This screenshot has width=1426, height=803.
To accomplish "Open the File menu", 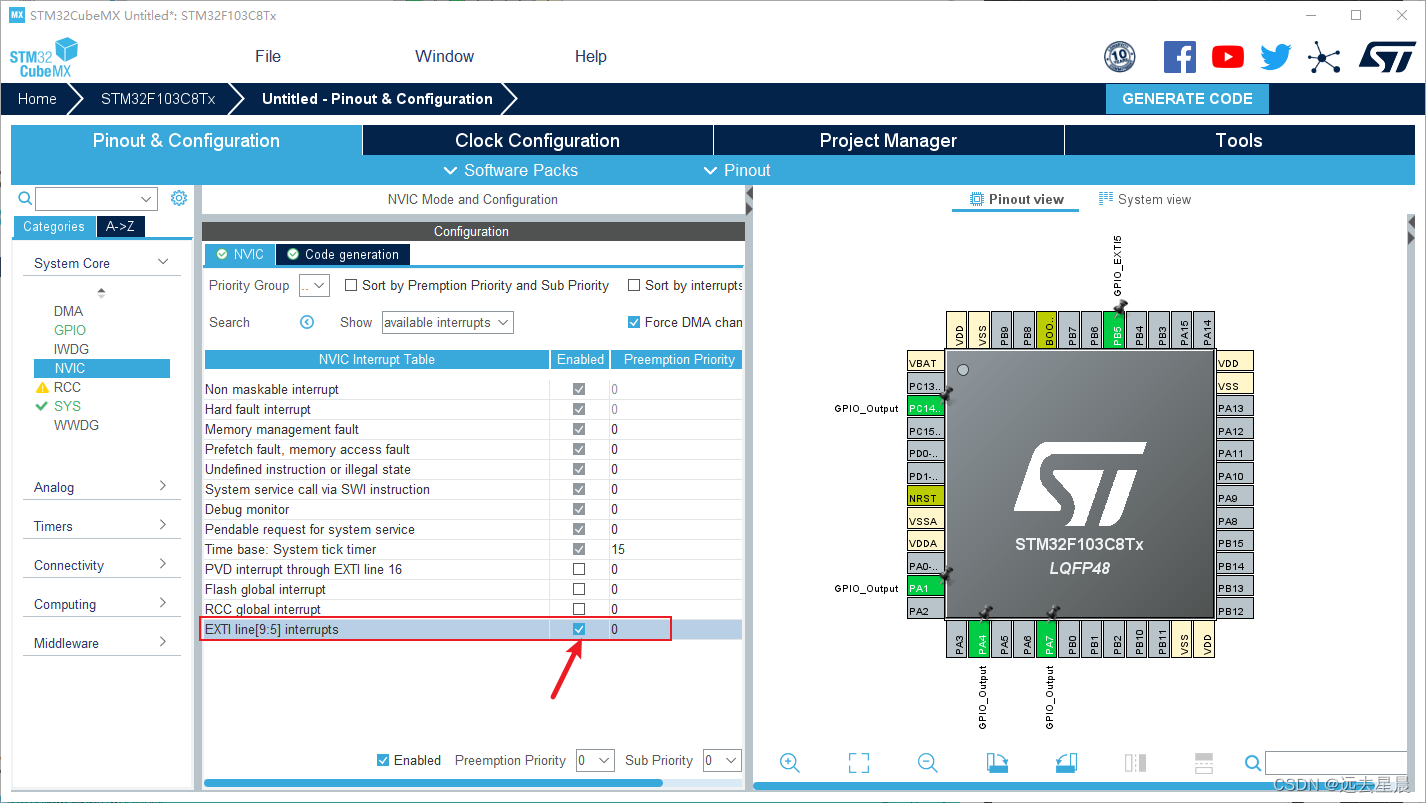I will click(268, 56).
